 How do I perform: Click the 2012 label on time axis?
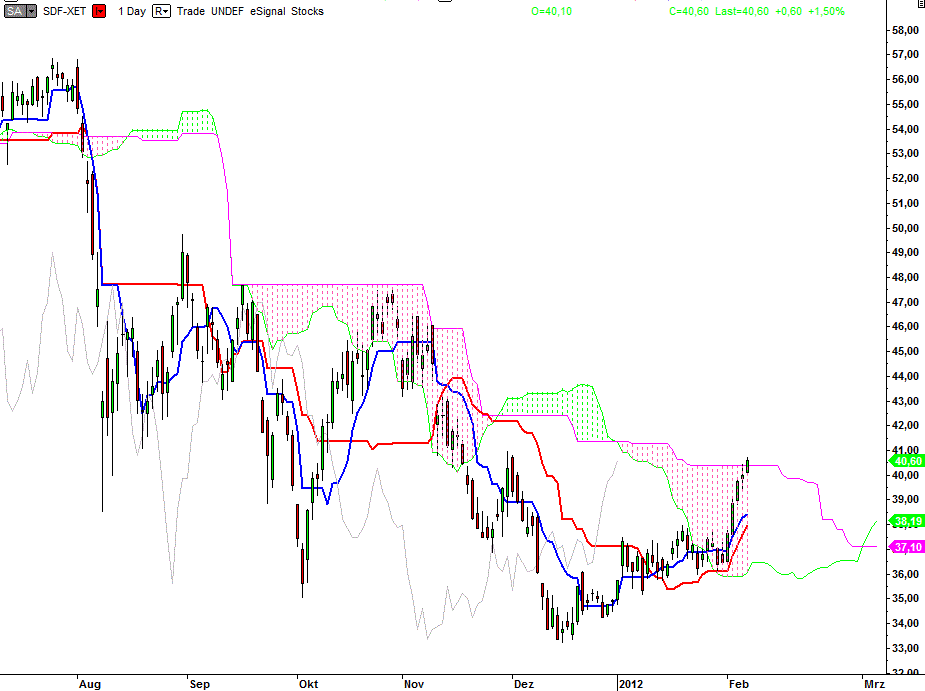(x=629, y=683)
